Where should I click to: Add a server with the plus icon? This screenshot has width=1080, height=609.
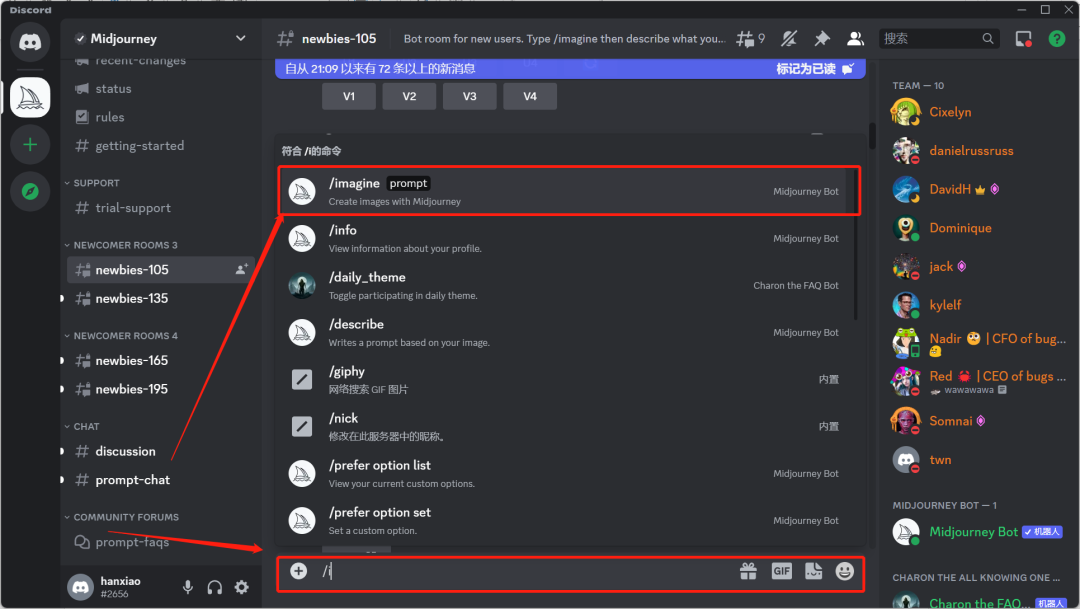click(30, 145)
